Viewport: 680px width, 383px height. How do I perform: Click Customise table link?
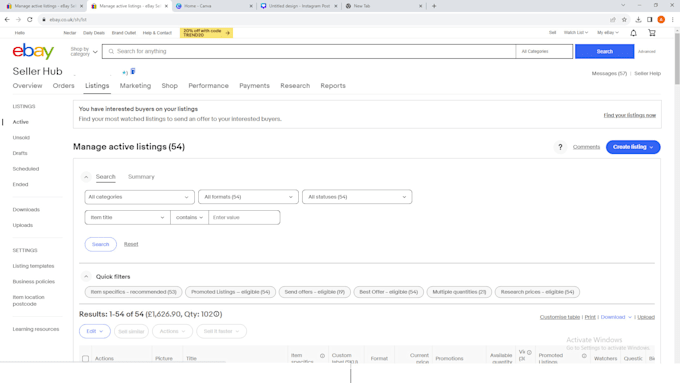[x=559, y=317]
